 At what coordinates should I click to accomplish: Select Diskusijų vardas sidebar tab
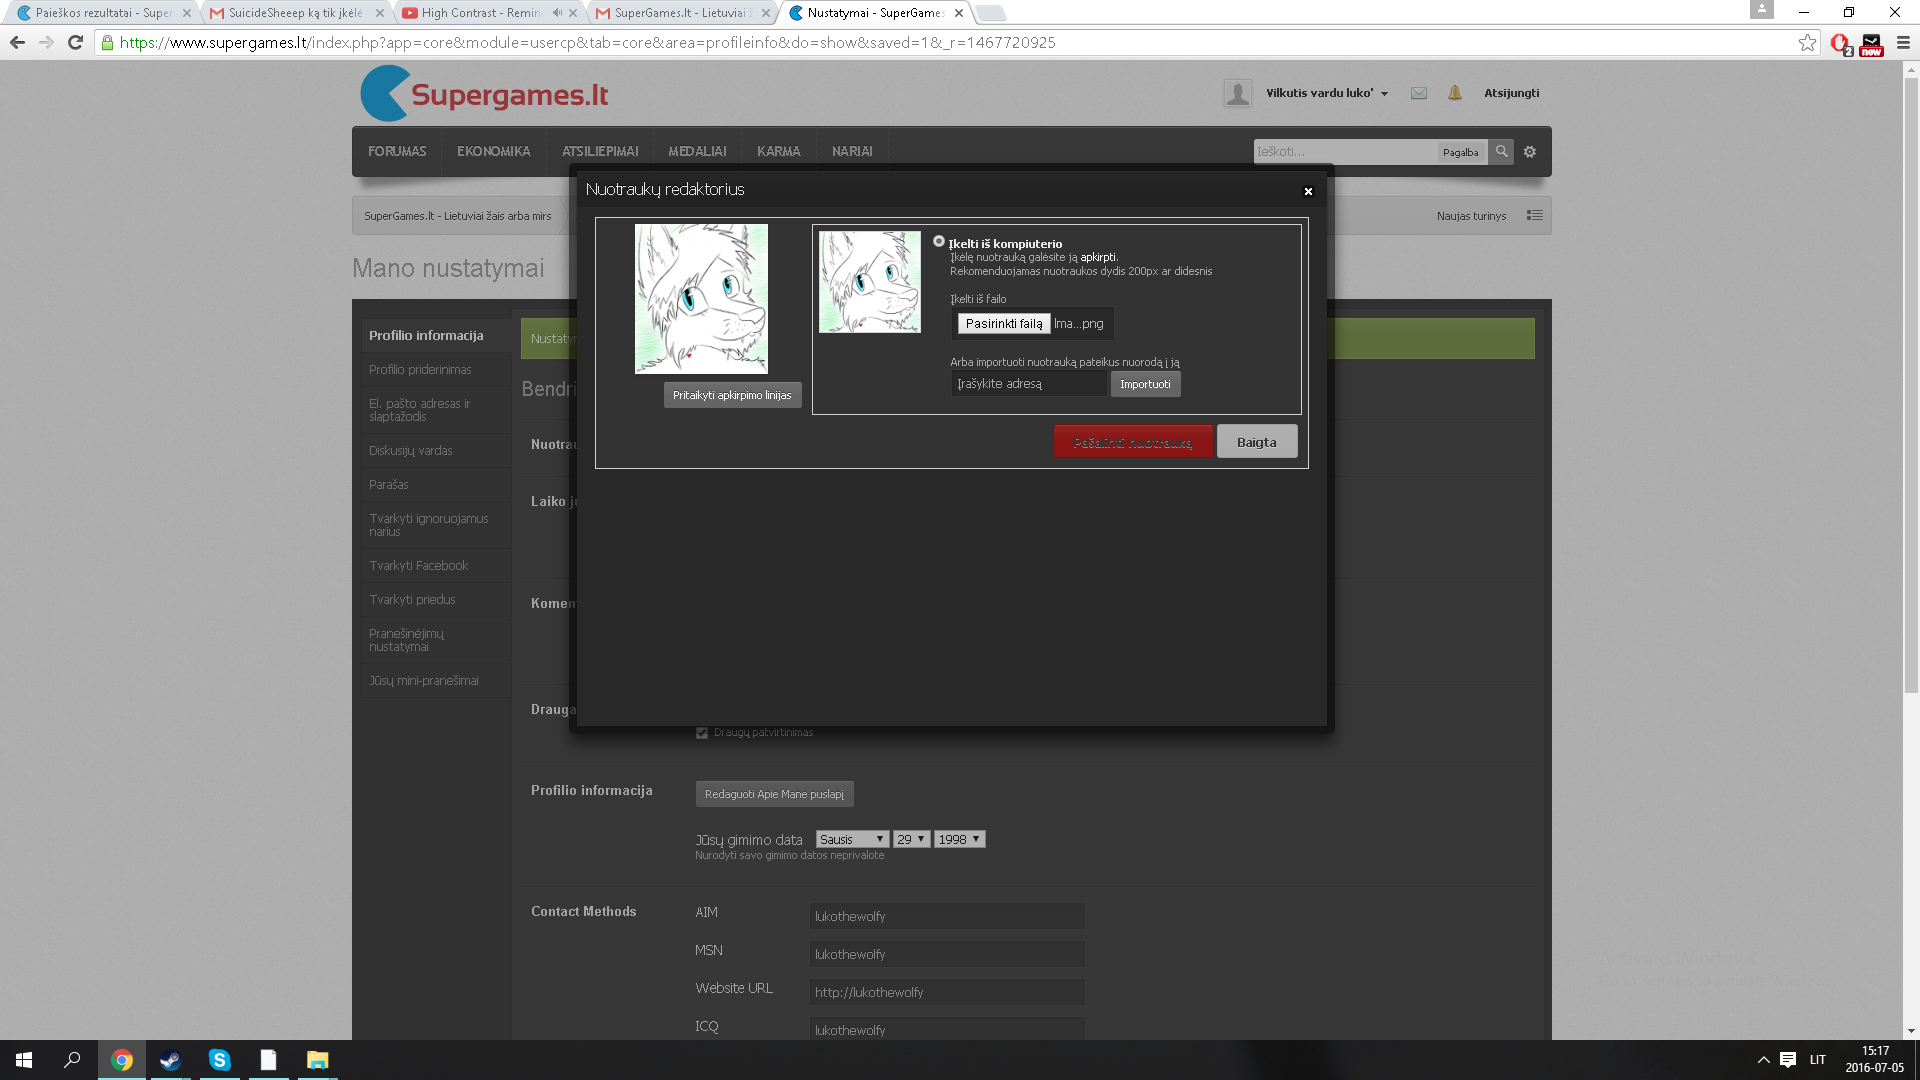click(x=436, y=451)
